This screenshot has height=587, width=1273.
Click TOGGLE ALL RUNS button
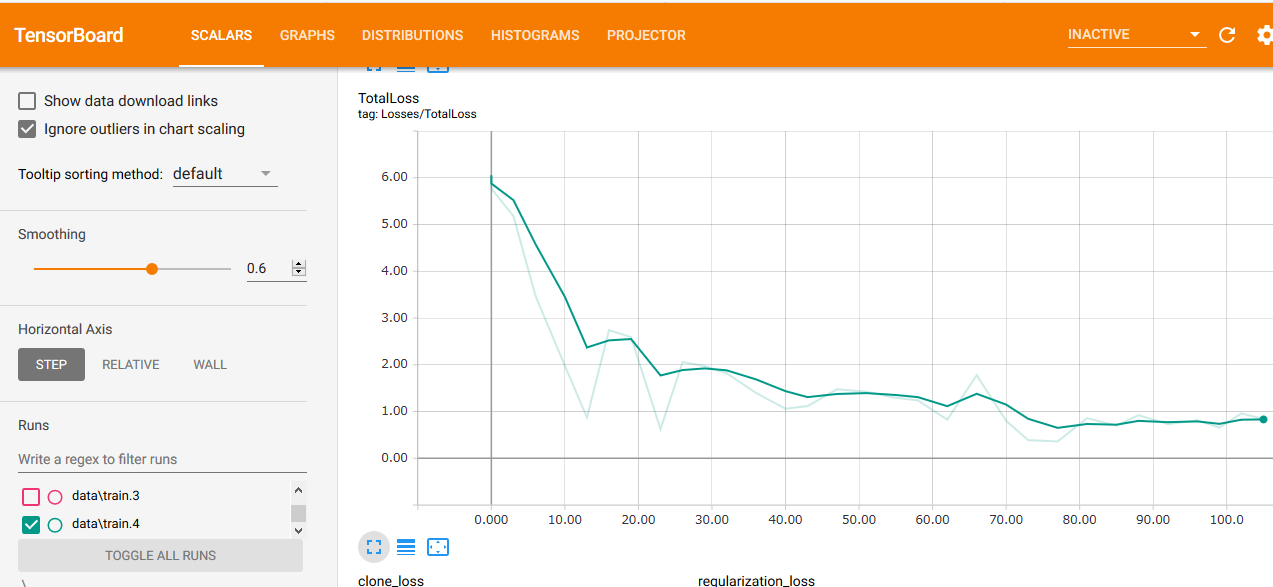[160, 556]
